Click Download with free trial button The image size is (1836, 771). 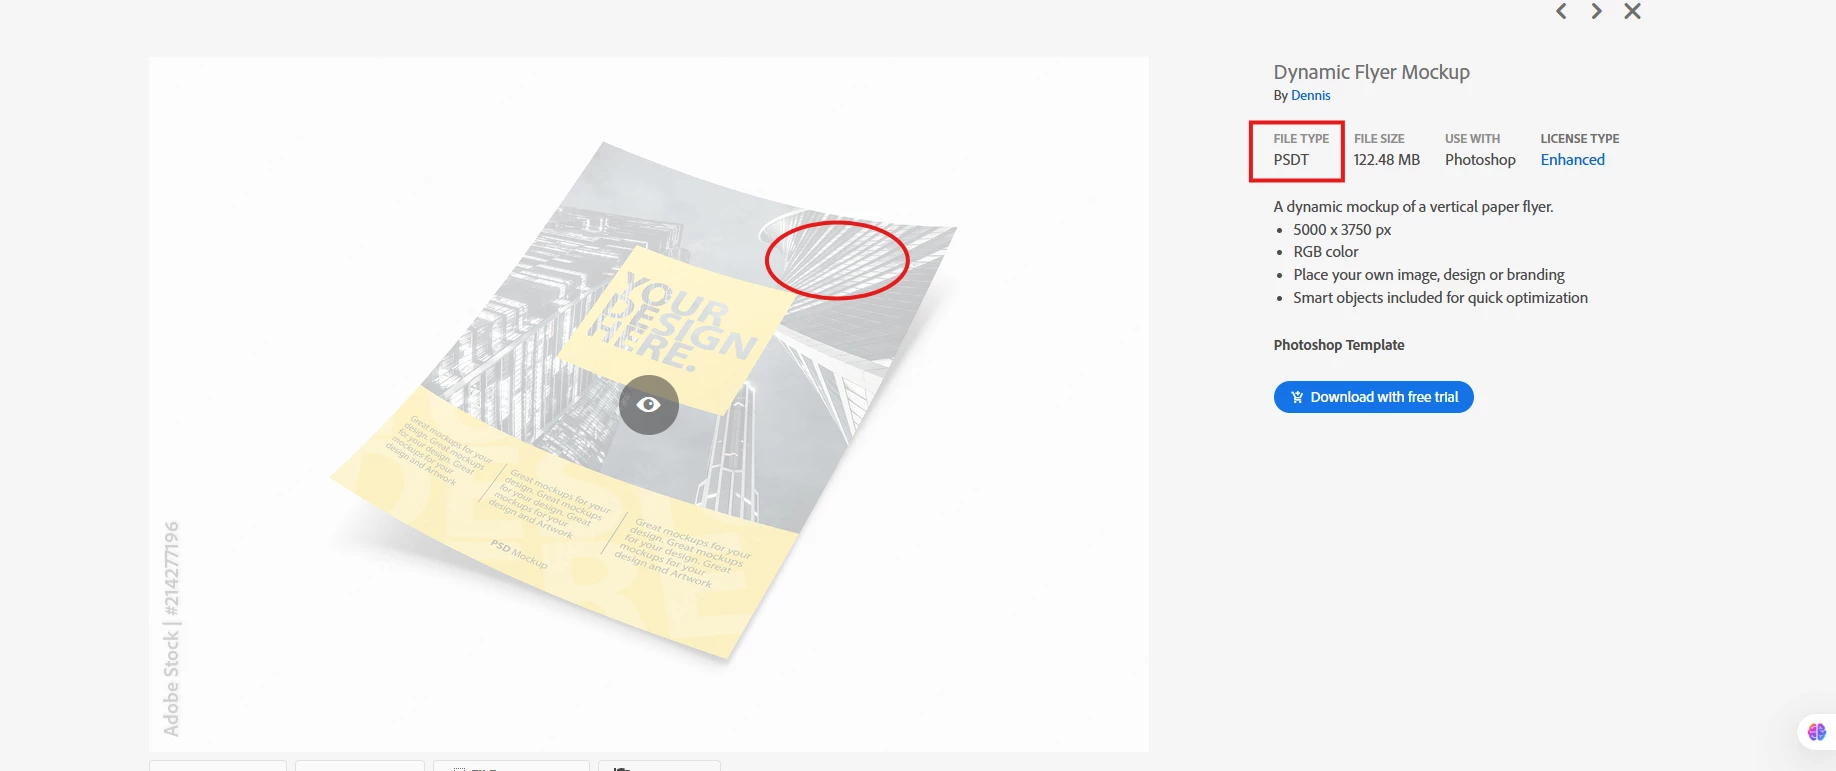pos(1373,397)
